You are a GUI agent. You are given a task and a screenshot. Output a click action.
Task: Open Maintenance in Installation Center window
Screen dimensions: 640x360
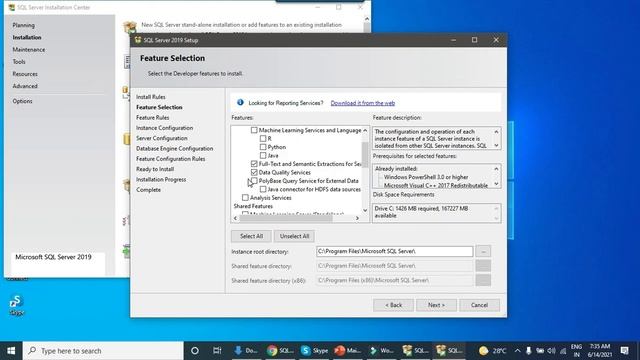click(x=29, y=50)
